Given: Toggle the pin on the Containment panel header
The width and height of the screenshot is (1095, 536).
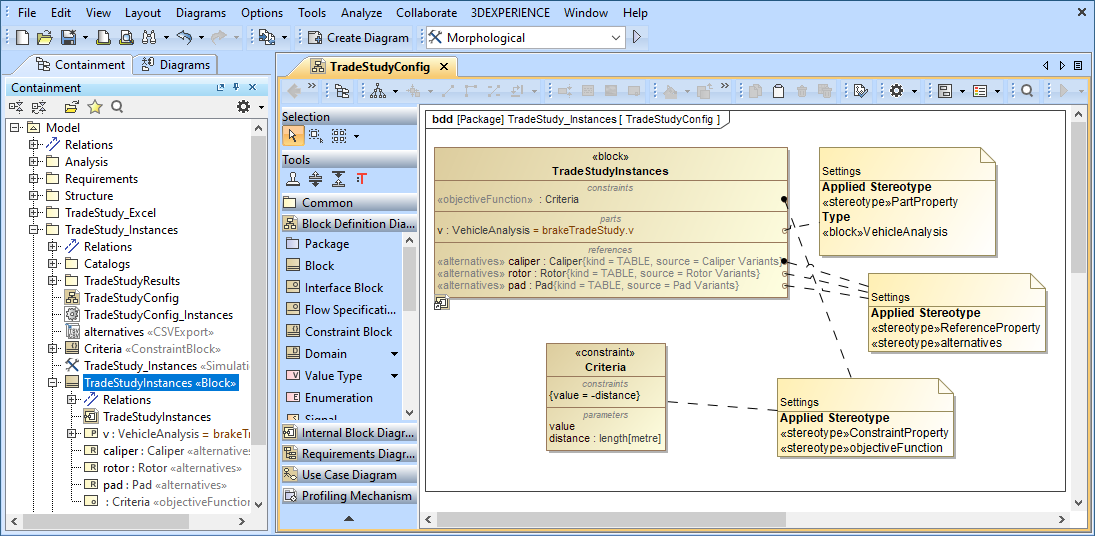Looking at the screenshot, I should pyautogui.click(x=237, y=88).
